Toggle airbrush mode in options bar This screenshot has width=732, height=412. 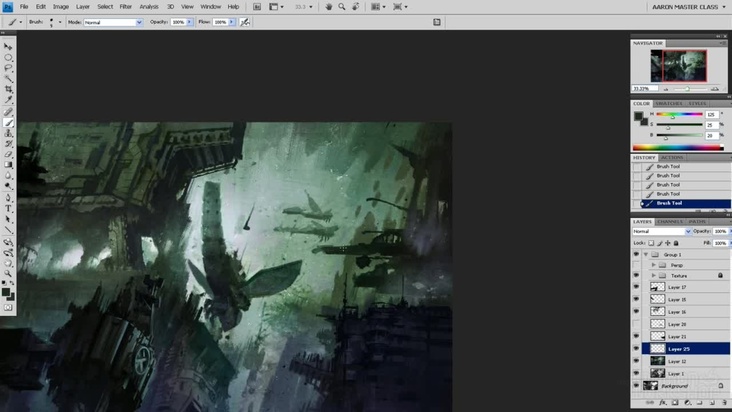245,22
